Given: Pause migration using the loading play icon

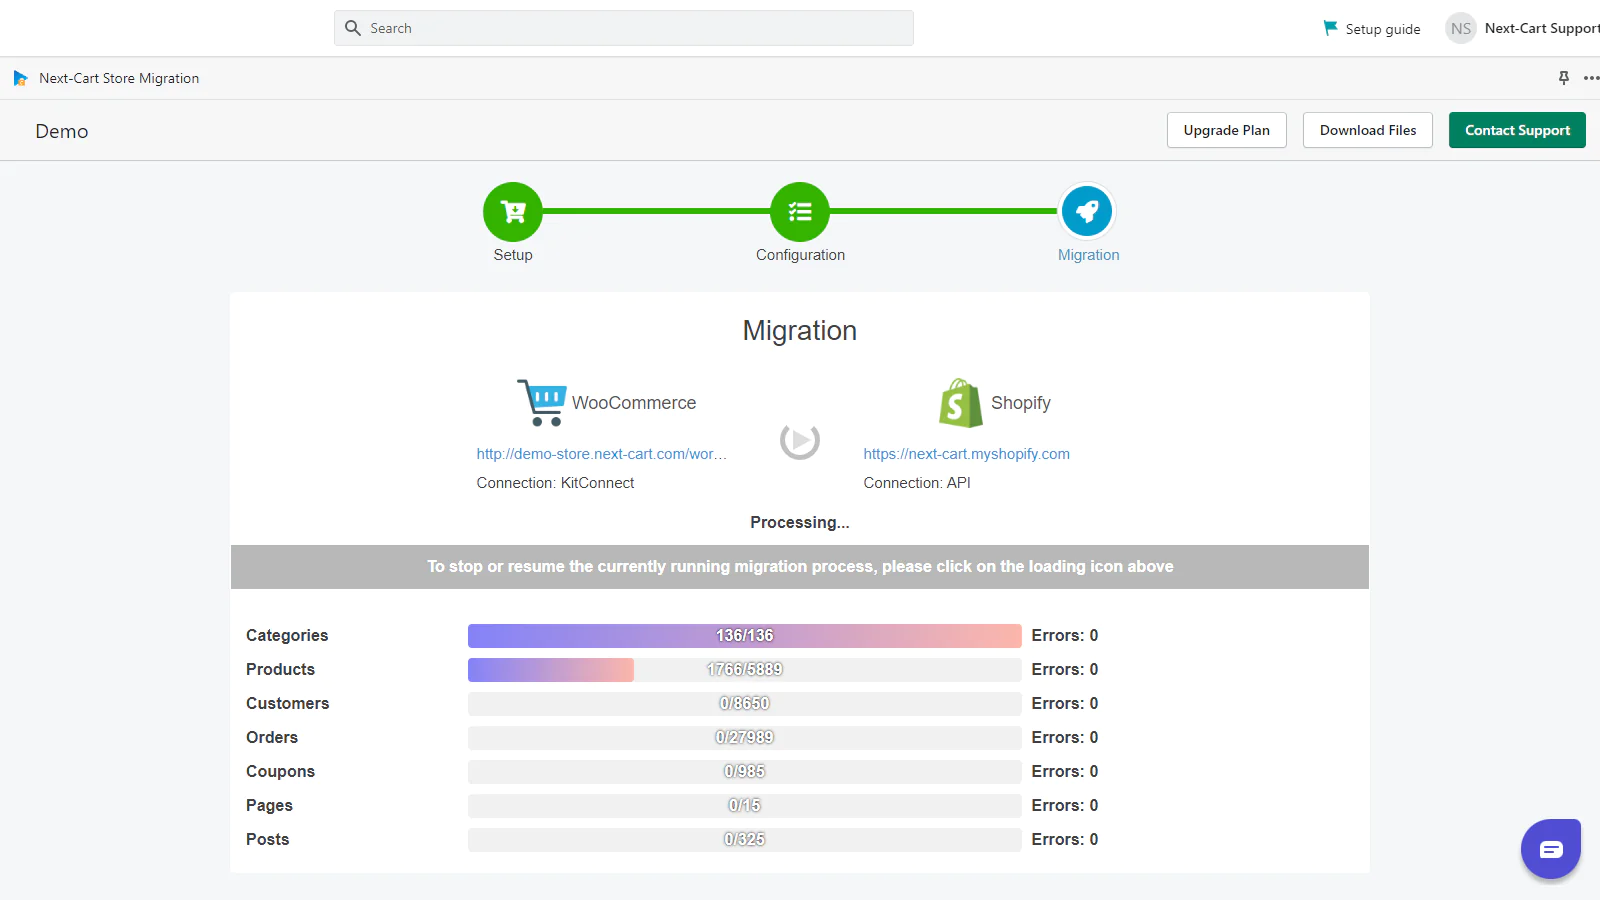Looking at the screenshot, I should 800,440.
